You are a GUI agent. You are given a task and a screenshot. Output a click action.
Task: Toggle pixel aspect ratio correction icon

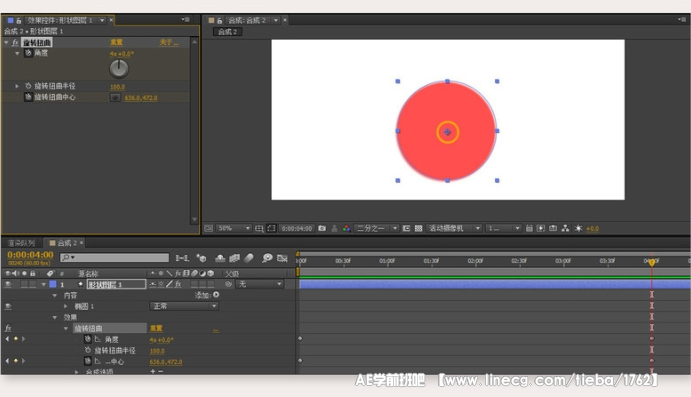click(529, 228)
